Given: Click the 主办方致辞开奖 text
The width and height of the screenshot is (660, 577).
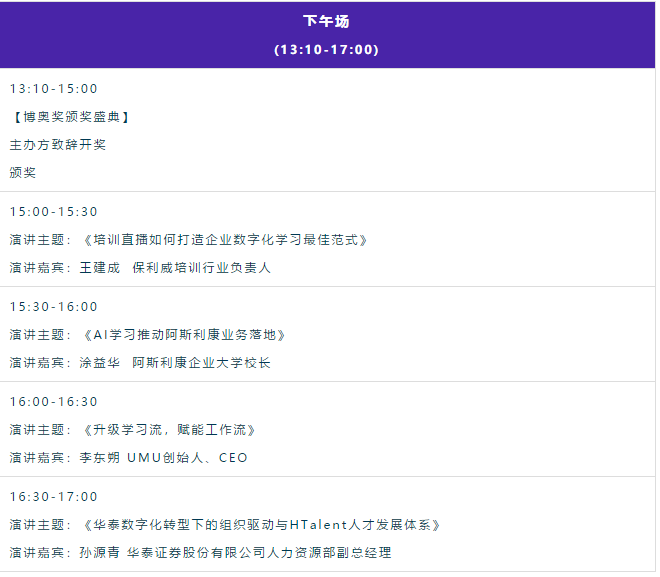Looking at the screenshot, I should (x=58, y=145).
